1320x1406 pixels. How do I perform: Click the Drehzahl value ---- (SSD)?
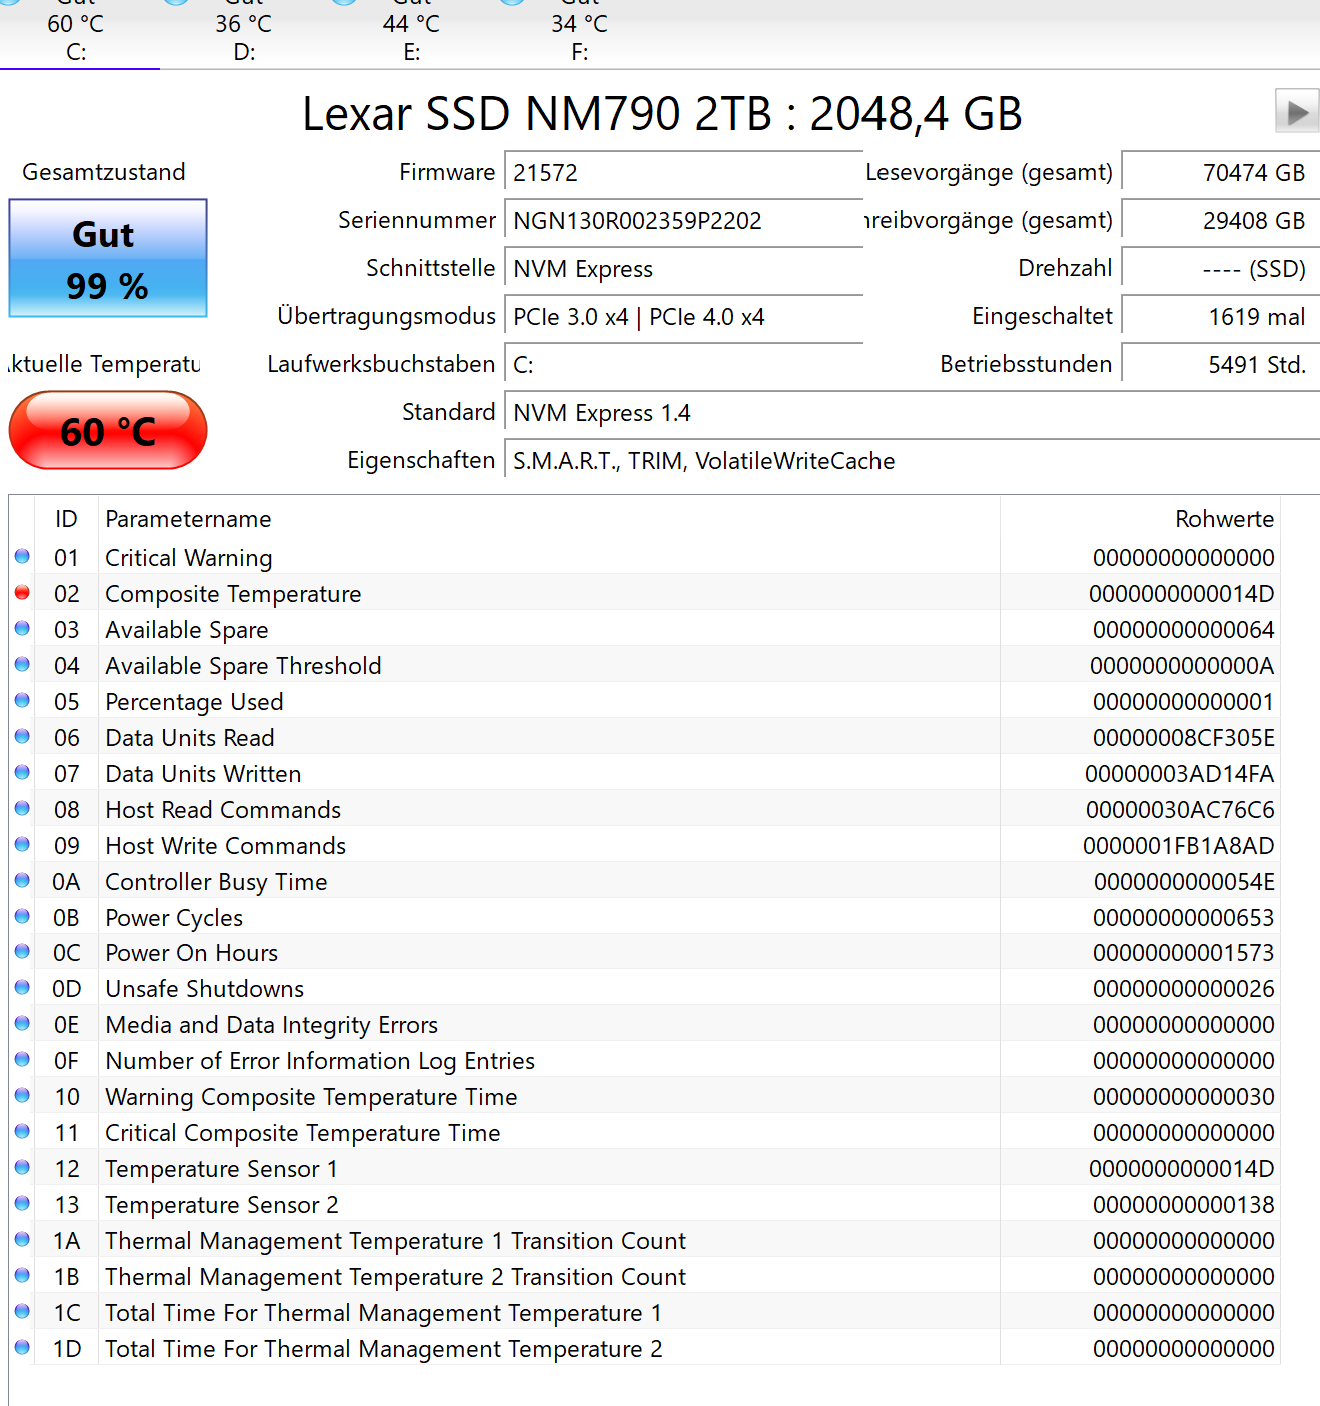[x=1221, y=268]
